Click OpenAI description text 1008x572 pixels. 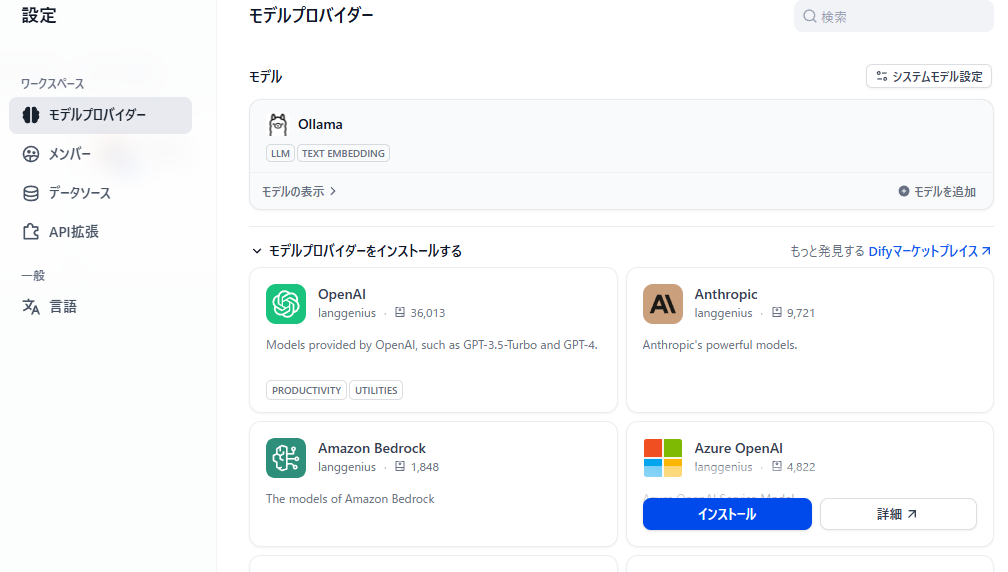click(432, 345)
